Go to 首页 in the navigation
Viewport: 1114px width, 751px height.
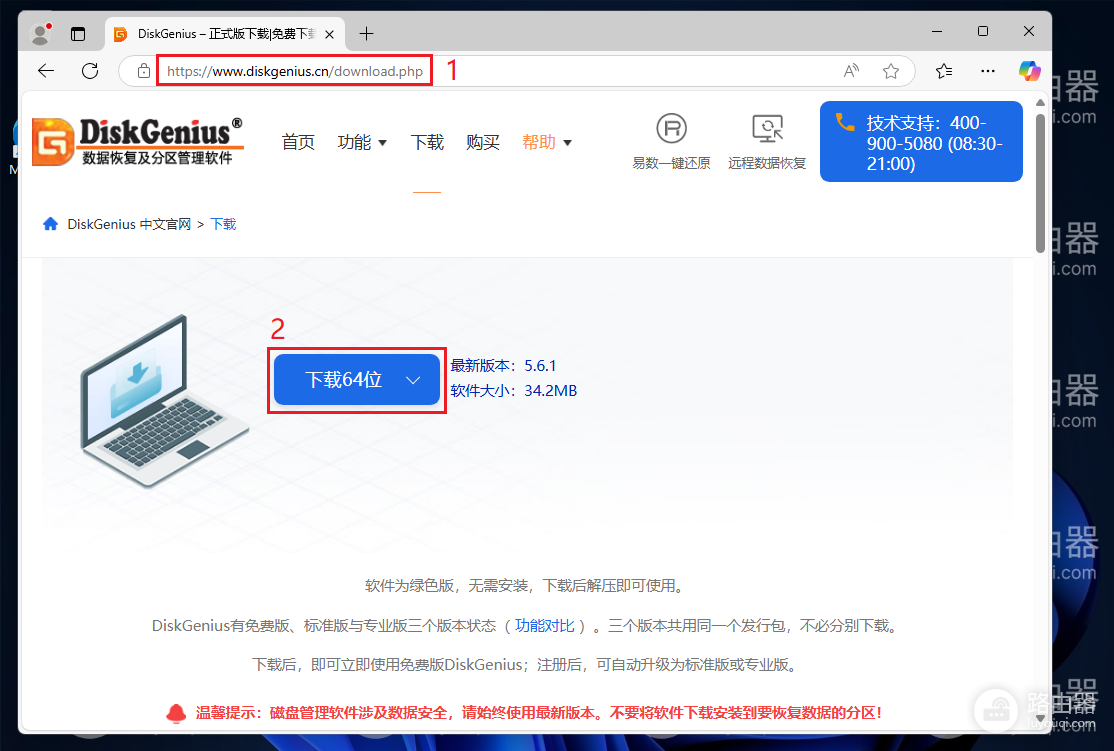point(298,142)
